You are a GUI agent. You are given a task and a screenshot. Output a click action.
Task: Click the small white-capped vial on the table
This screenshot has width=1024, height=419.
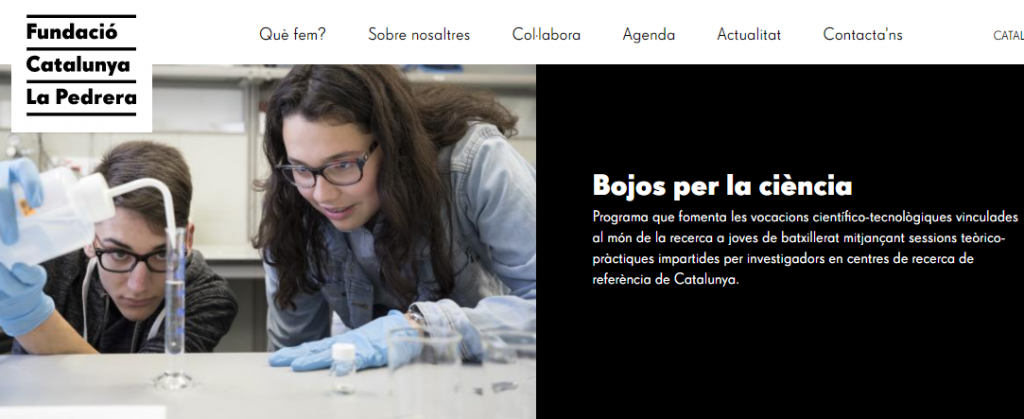tap(343, 368)
